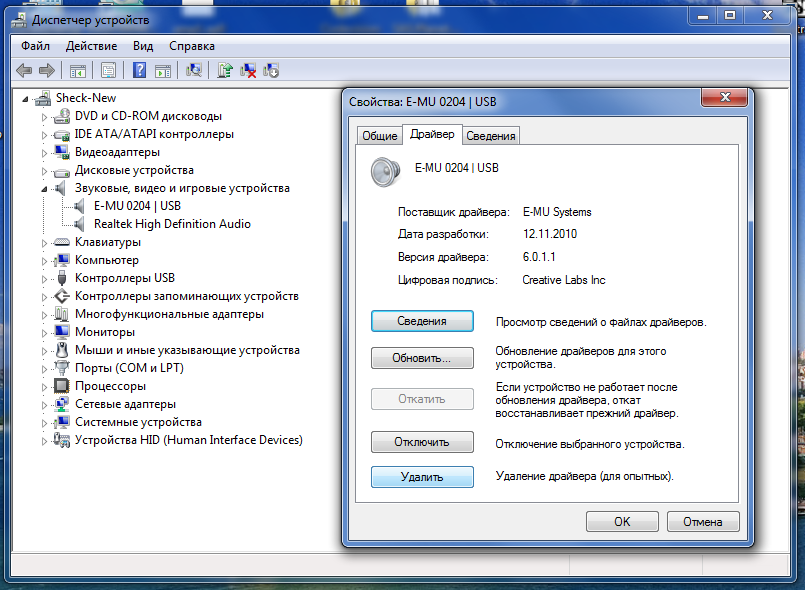This screenshot has height=590, width=805.
Task: Click the driver date 12.11.2010
Action: [x=550, y=234]
